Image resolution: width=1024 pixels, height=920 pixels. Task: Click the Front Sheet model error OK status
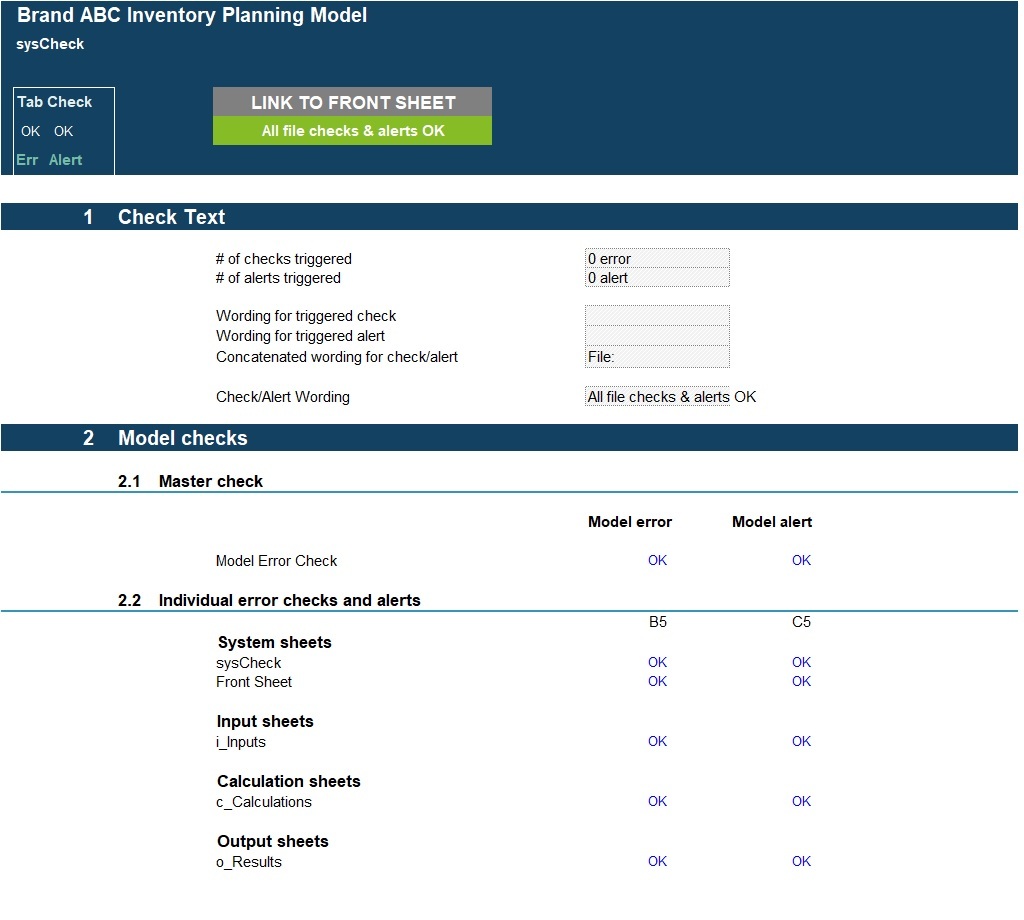click(x=657, y=682)
